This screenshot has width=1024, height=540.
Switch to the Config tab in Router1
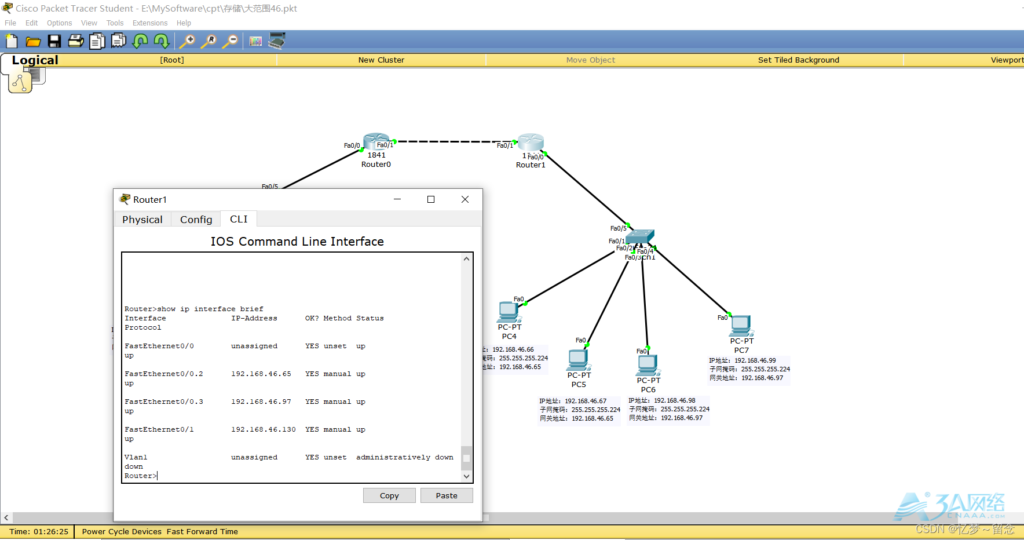coord(196,219)
